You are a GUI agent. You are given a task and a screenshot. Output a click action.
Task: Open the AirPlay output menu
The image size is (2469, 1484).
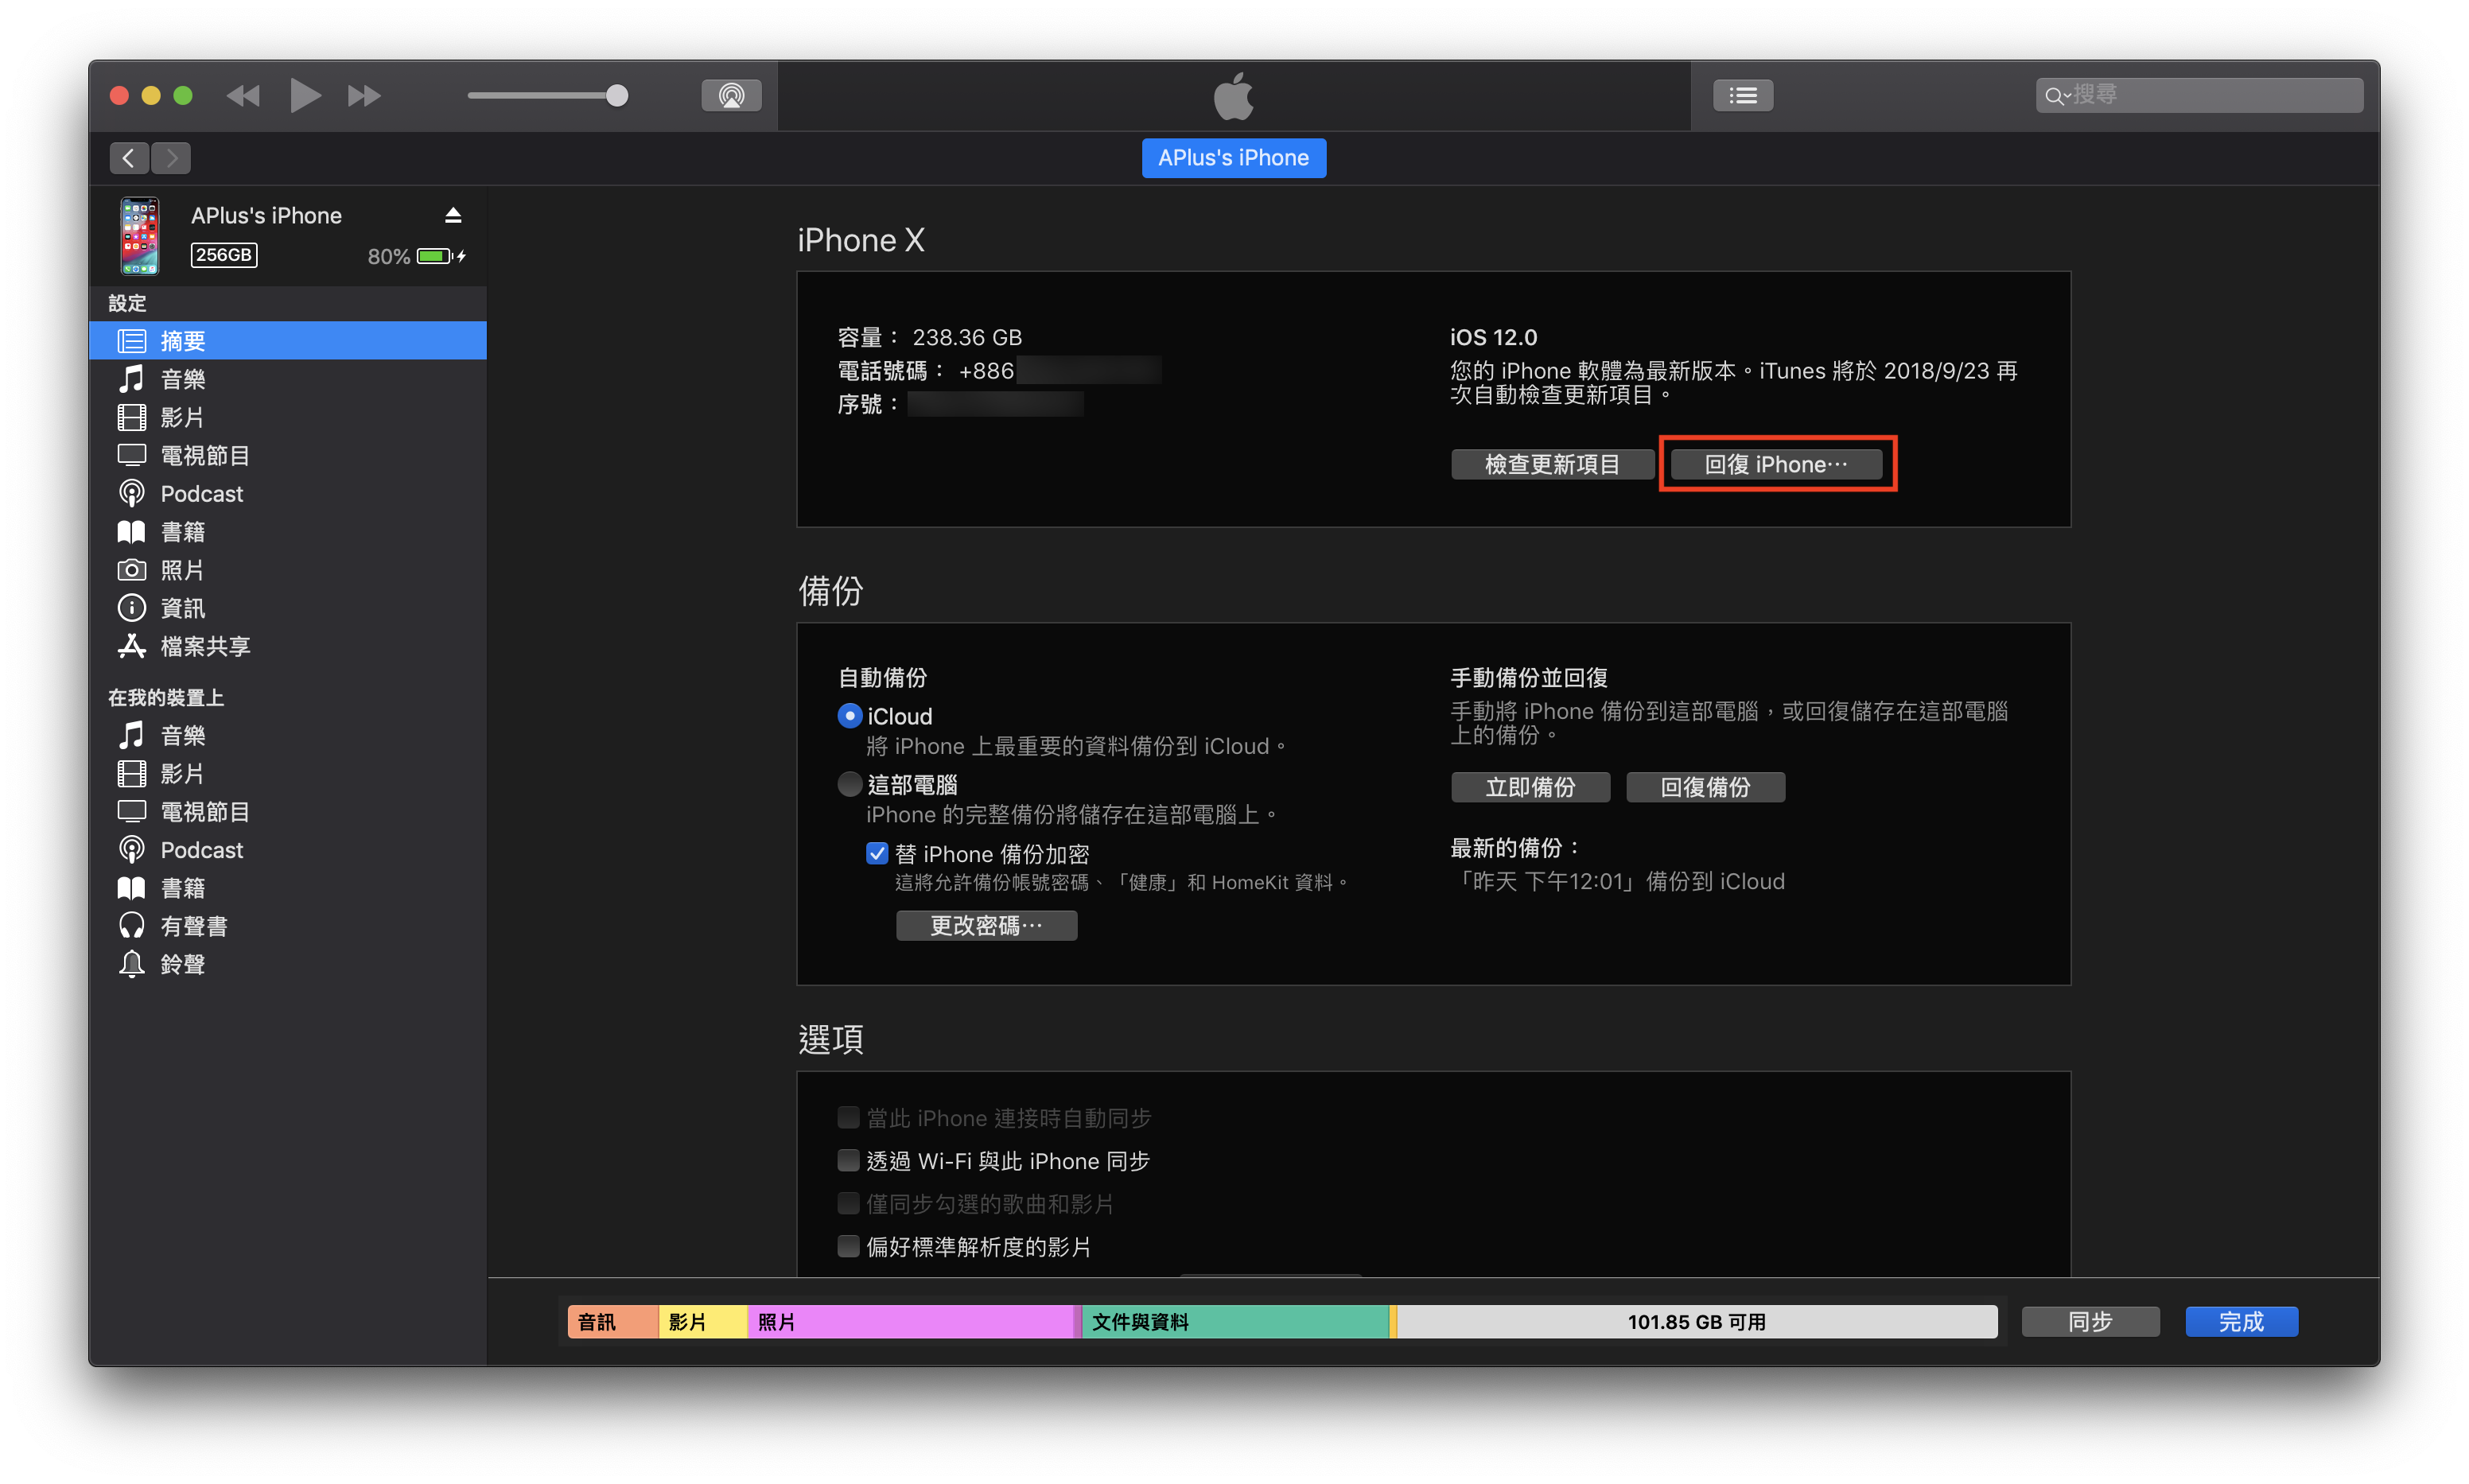point(731,96)
